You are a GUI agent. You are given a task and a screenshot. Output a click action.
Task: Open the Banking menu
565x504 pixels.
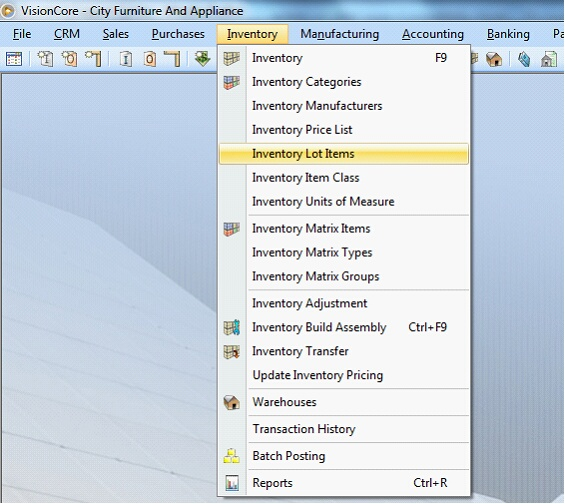(508, 34)
